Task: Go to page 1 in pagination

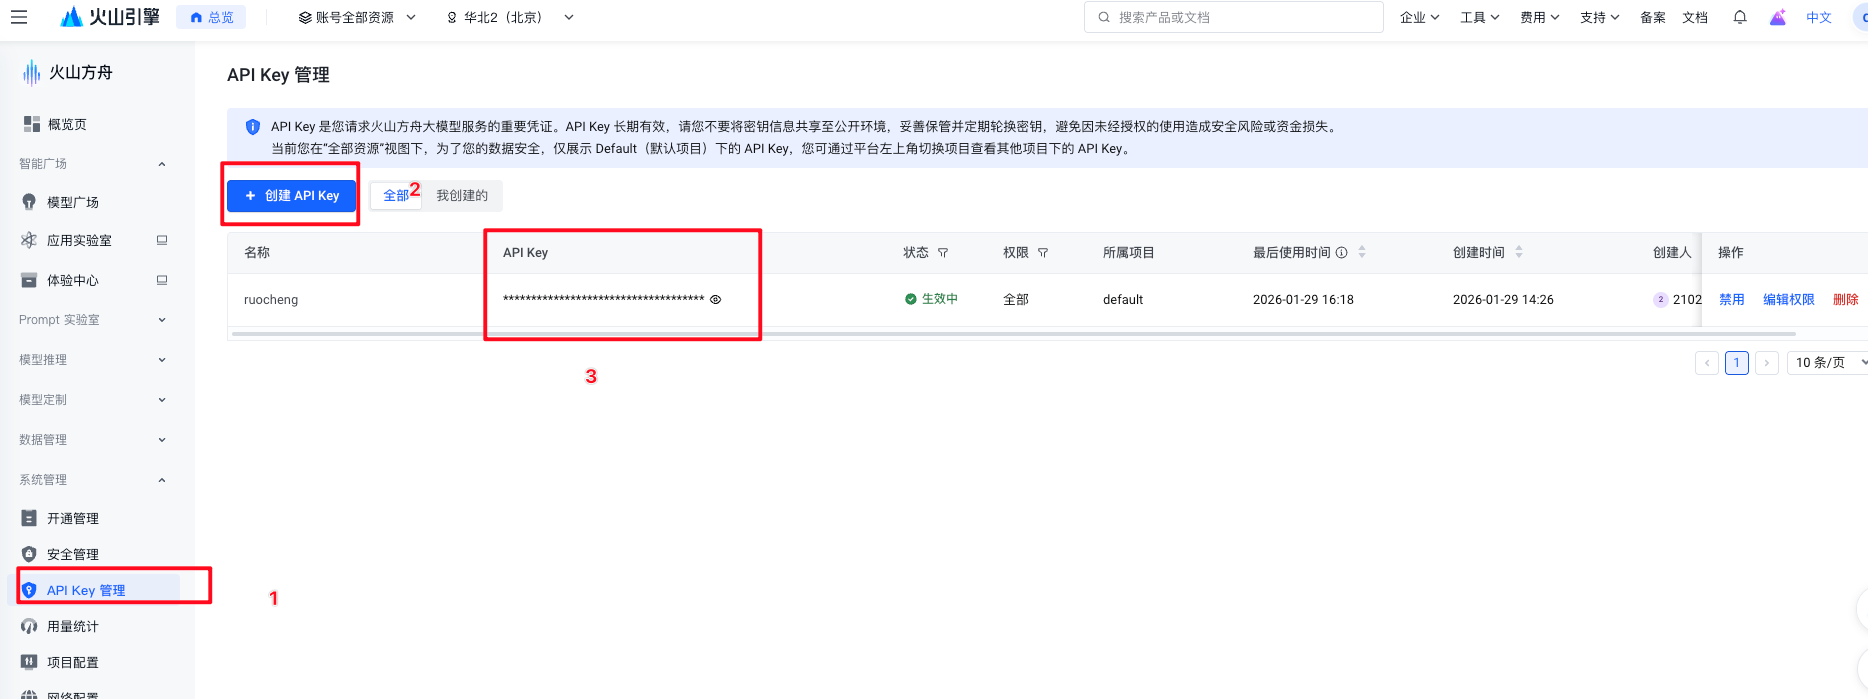Action: coord(1737,362)
